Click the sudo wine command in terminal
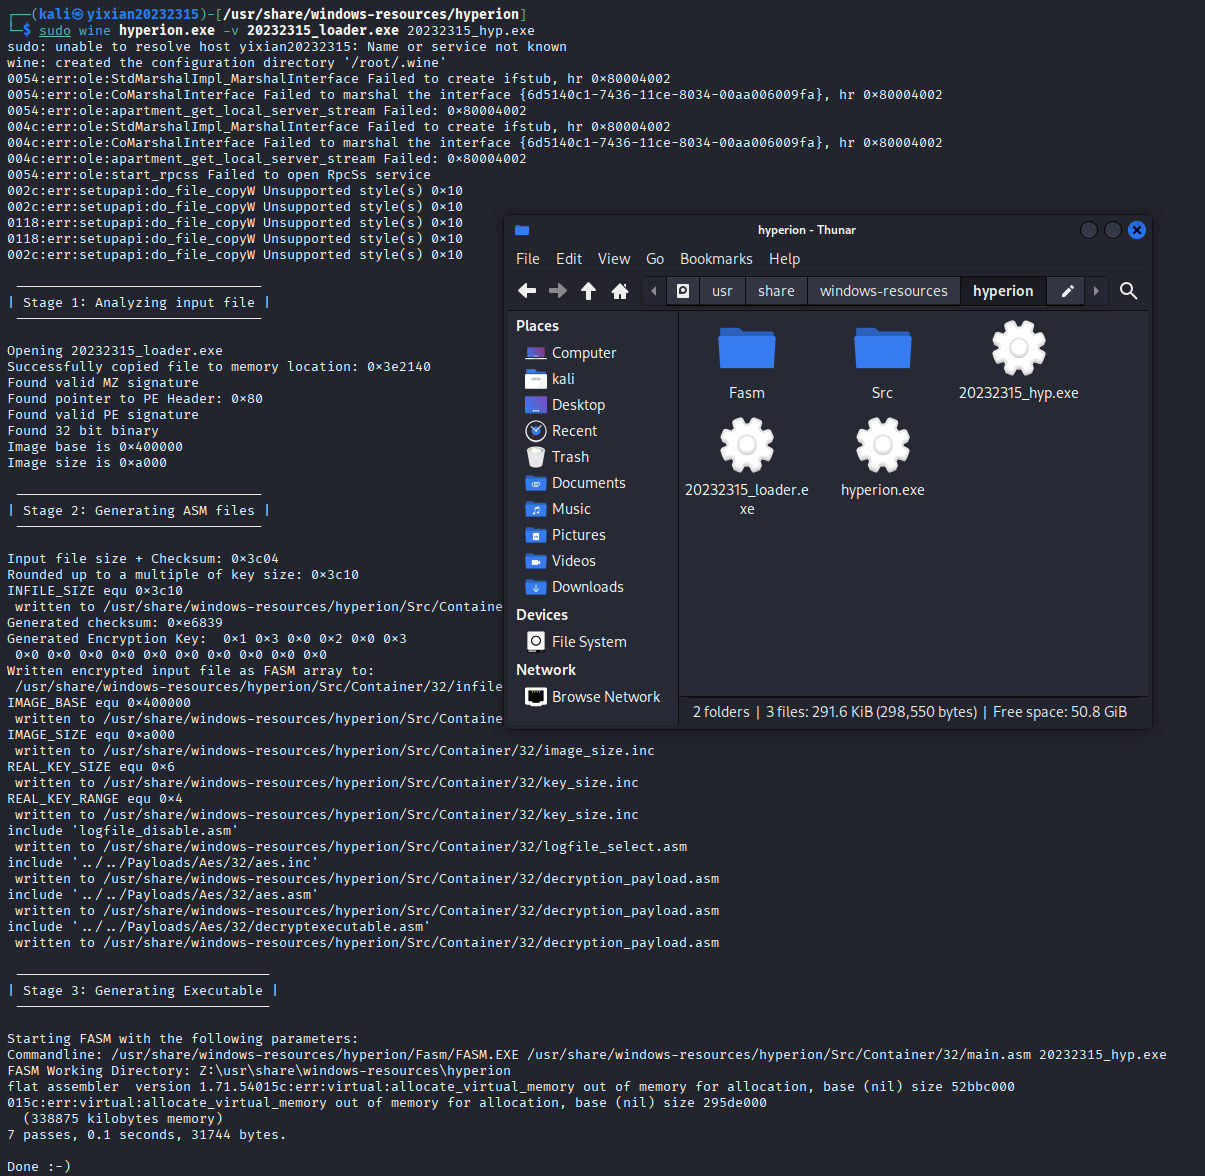 [x=287, y=31]
